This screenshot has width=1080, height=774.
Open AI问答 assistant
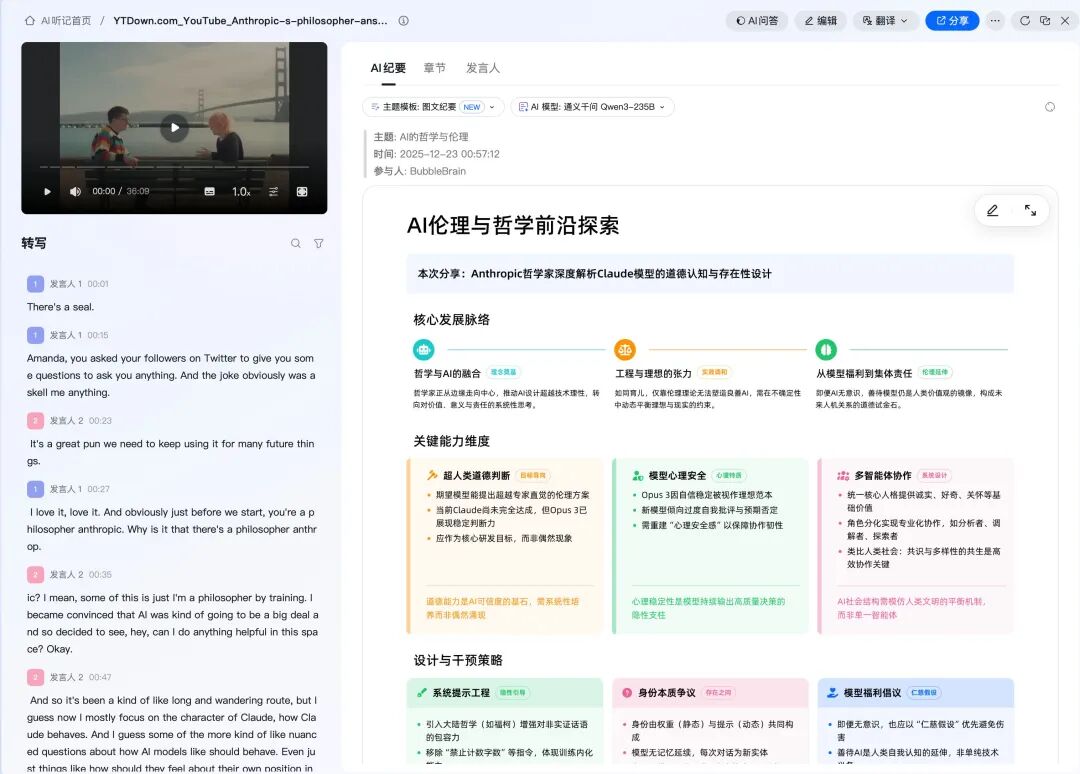pyautogui.click(x=757, y=21)
